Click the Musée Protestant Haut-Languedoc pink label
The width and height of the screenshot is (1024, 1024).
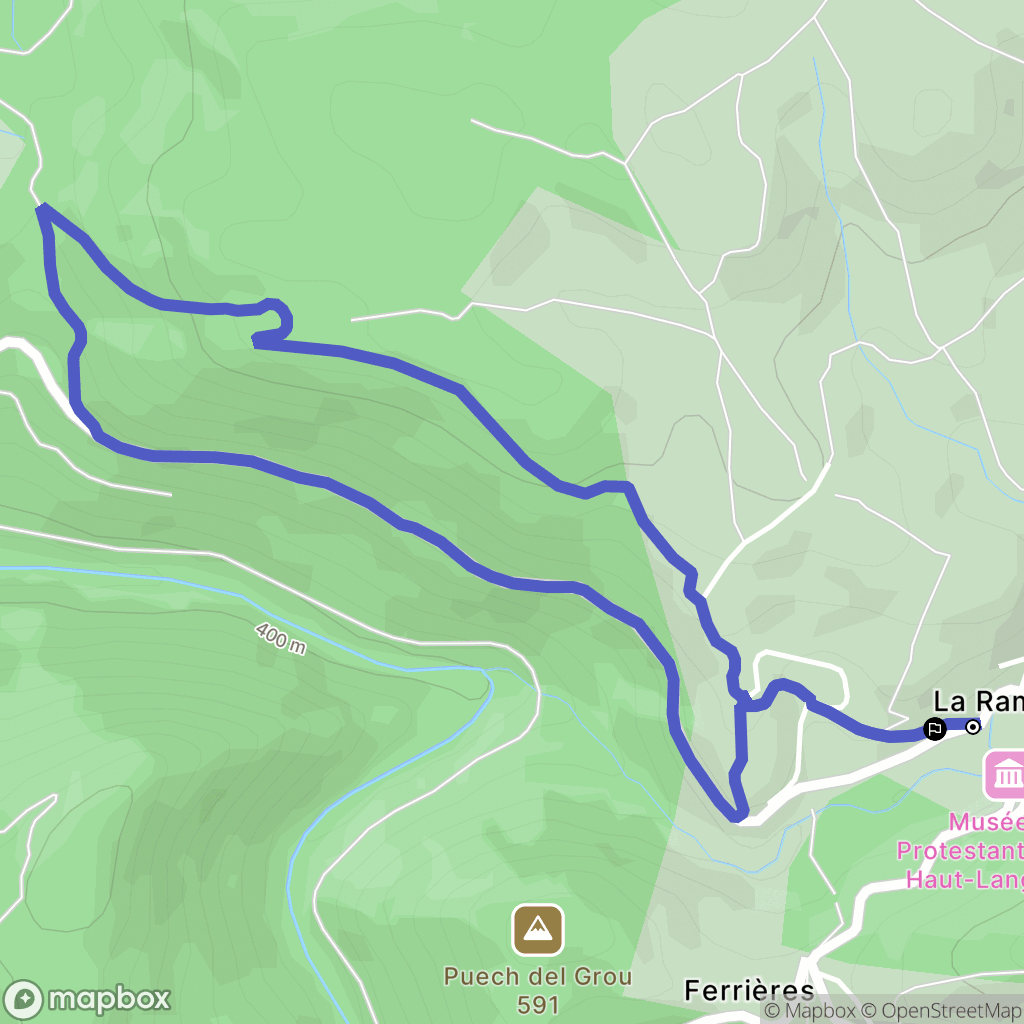point(960,850)
